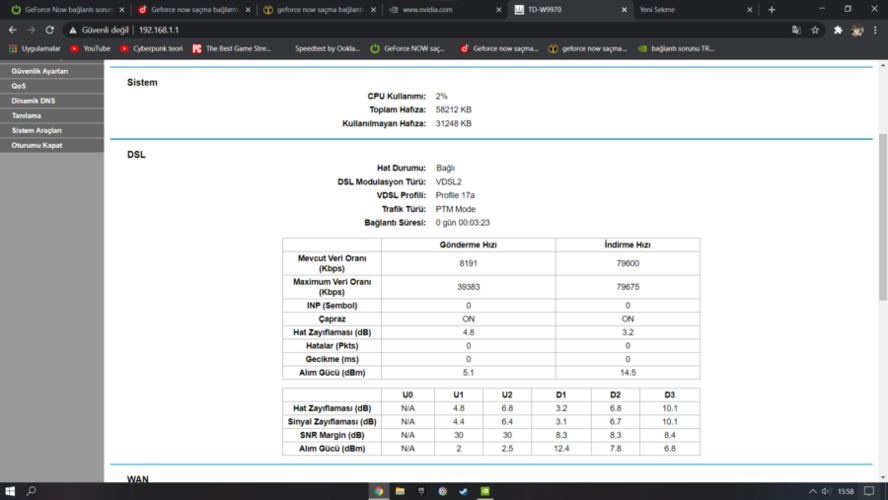Open the GeForce NOW saç... bookmark
Image resolution: width=888 pixels, height=500 pixels.
pos(408,49)
